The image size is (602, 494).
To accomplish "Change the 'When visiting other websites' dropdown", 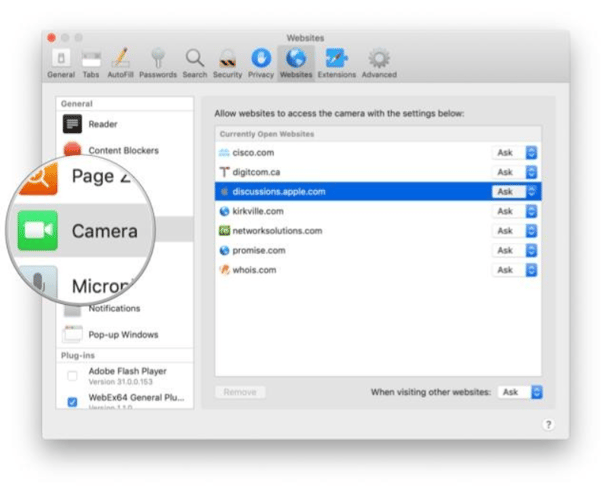I will point(521,393).
